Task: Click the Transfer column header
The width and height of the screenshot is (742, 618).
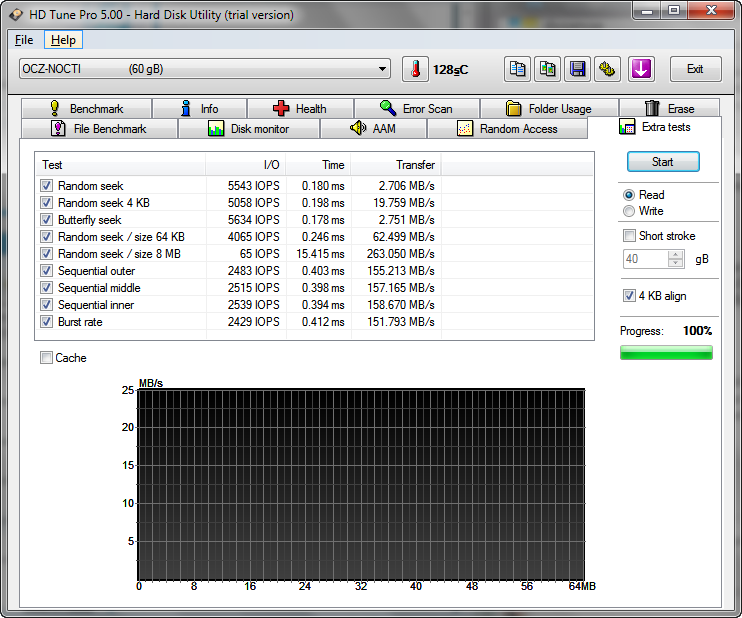Action: (396, 165)
